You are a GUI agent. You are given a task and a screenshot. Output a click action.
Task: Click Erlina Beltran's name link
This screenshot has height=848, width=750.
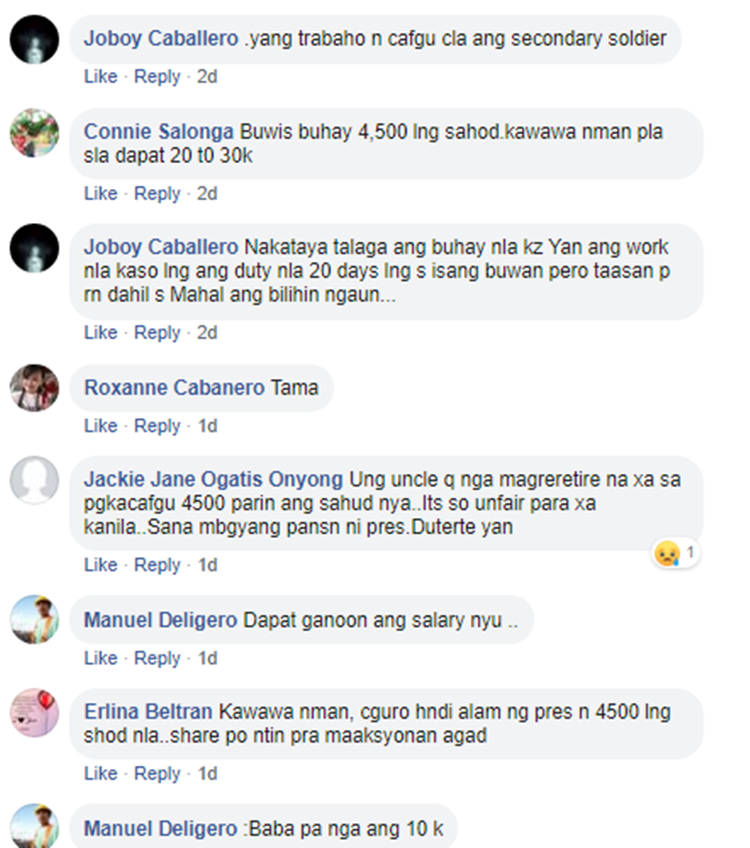tap(148, 712)
